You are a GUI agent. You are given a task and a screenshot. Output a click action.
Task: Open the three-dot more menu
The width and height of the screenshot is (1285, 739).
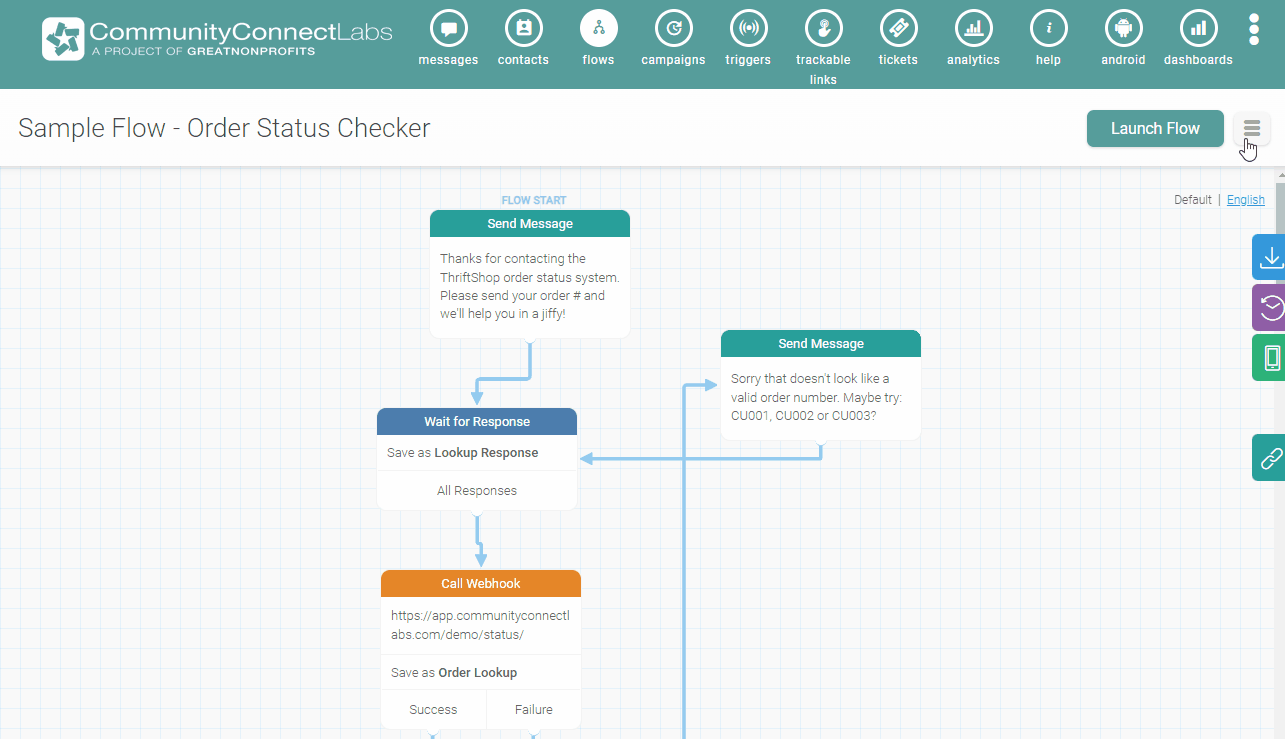click(1254, 29)
